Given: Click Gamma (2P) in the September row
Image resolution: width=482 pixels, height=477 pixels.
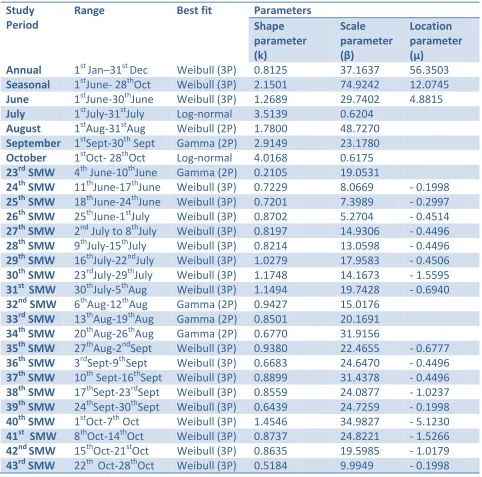Looking at the screenshot, I should (x=207, y=143).
